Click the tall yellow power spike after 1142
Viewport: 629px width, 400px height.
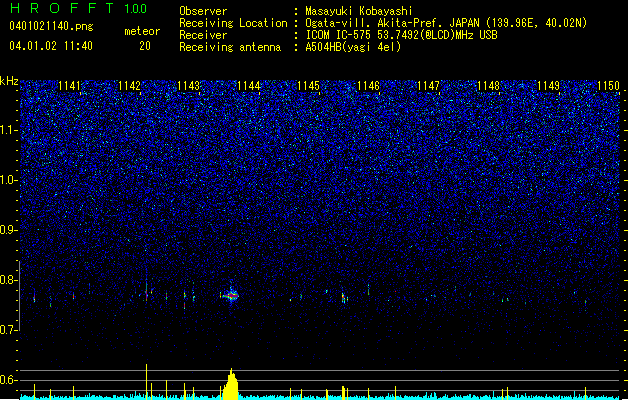146,381
